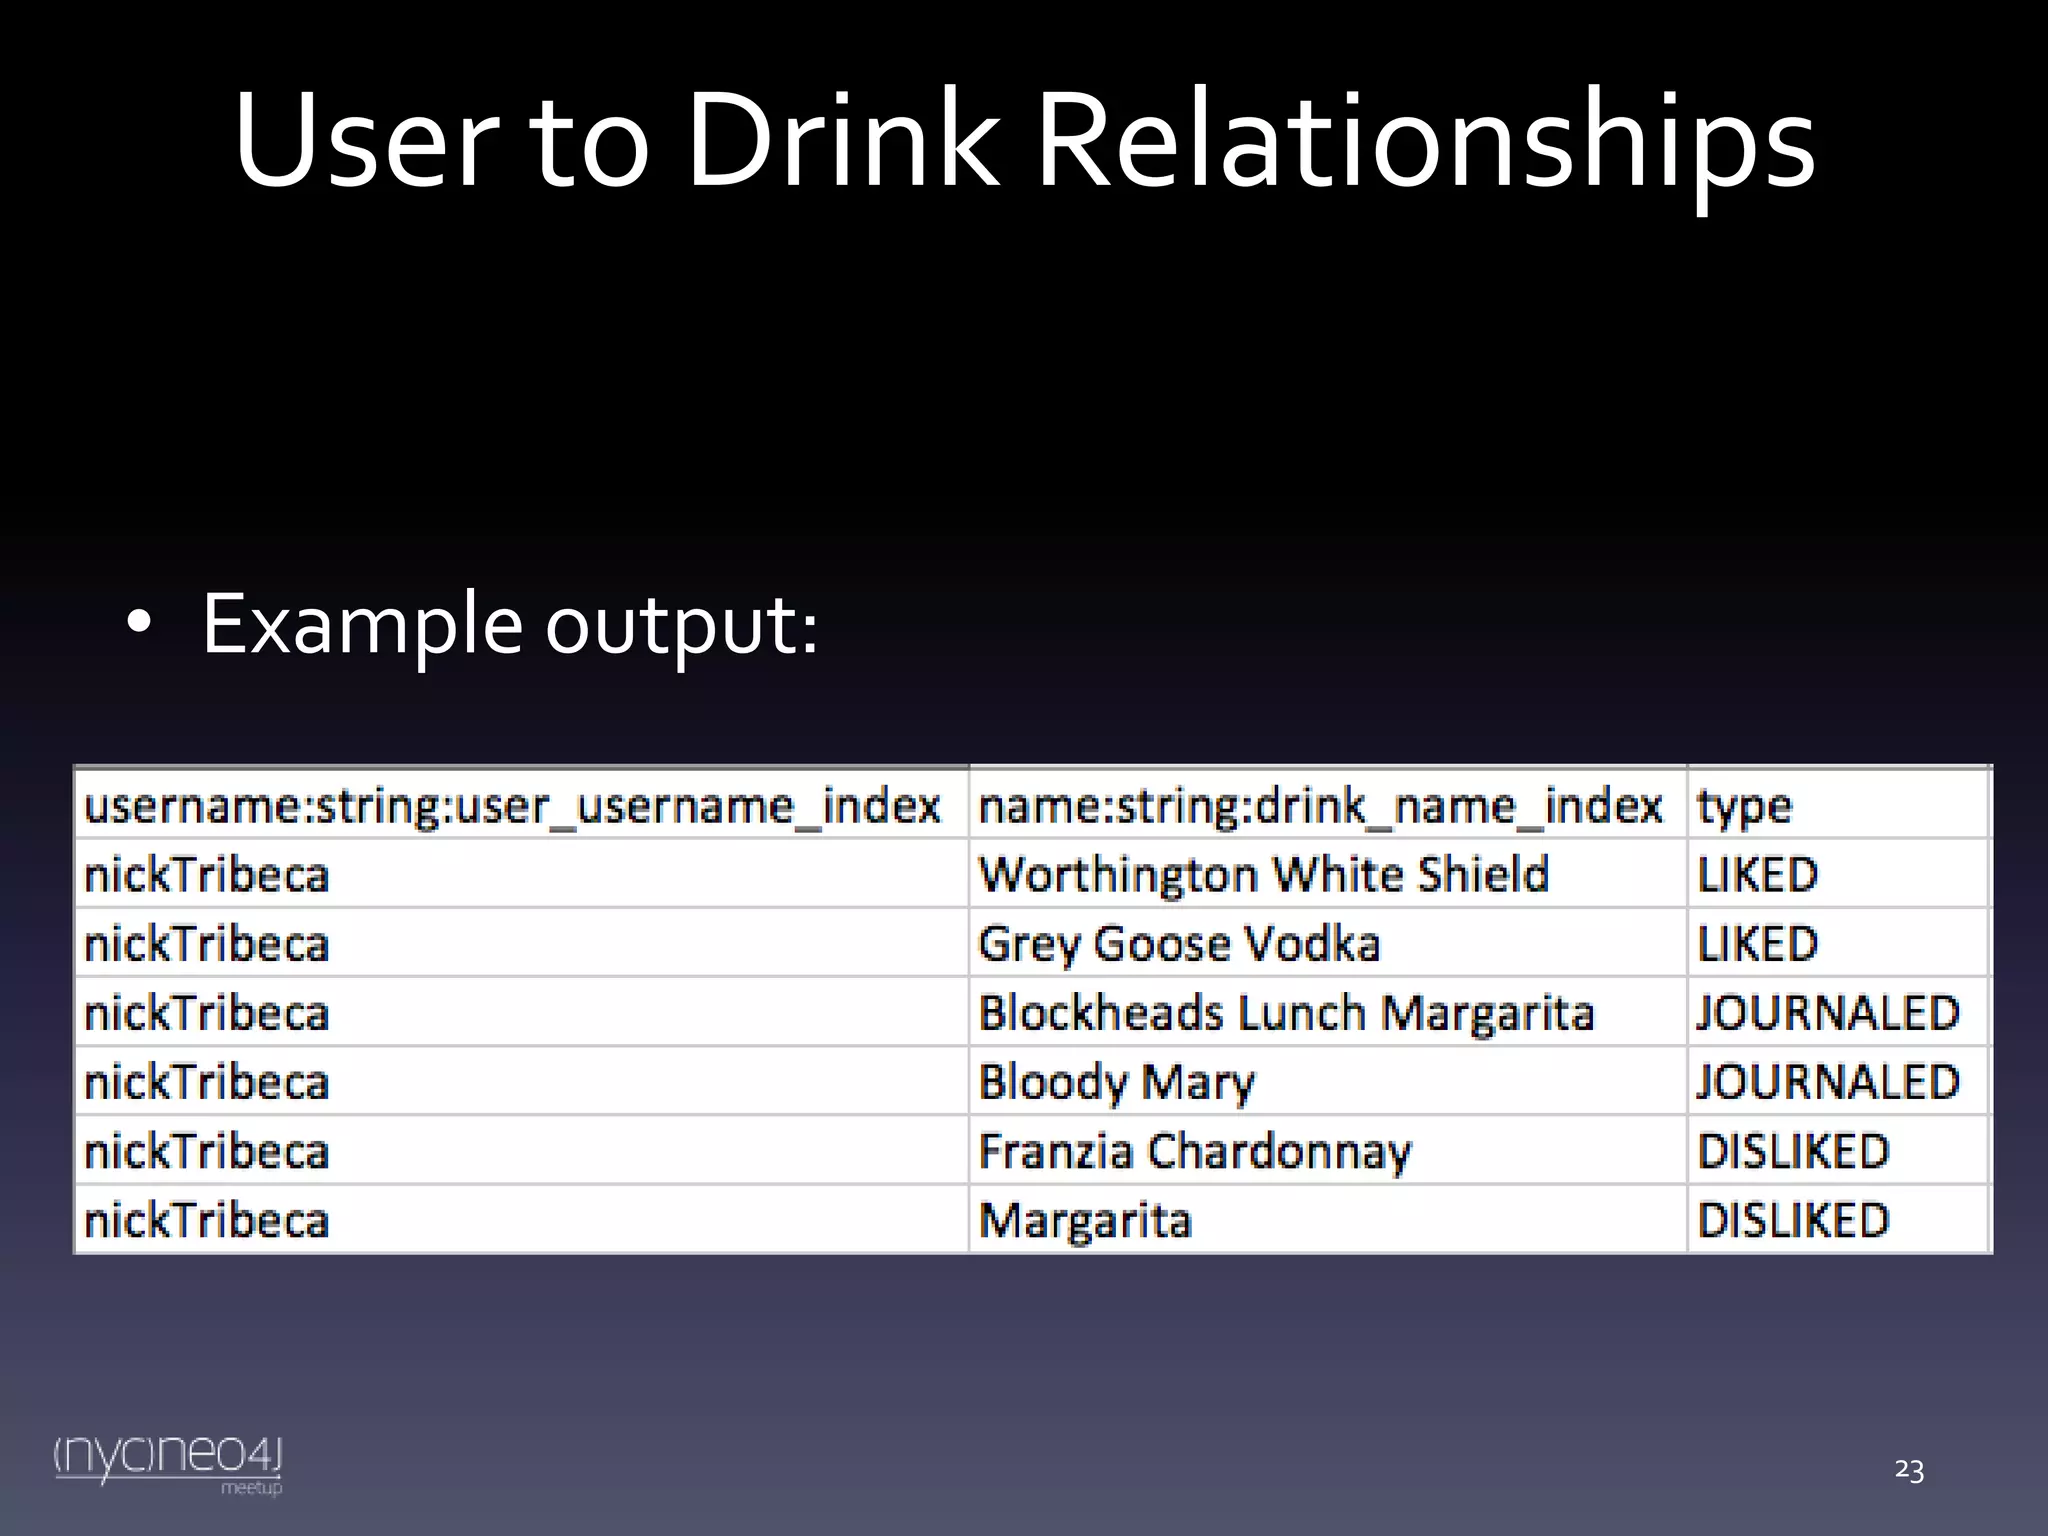Click the slide number 23
Image resolution: width=2048 pixels, height=1536 pixels.
tap(1909, 1470)
